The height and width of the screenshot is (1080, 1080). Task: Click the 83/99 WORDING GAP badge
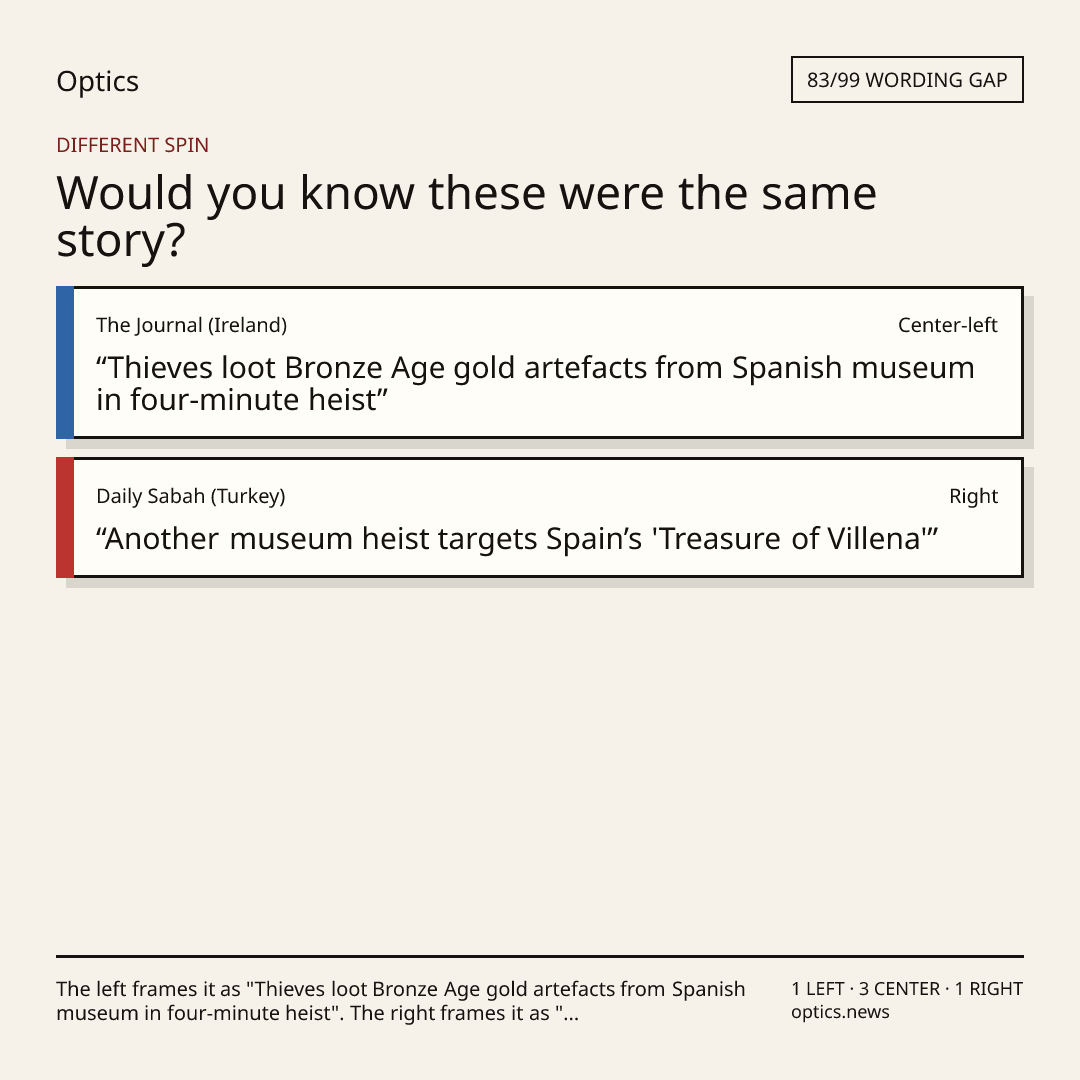click(x=907, y=80)
